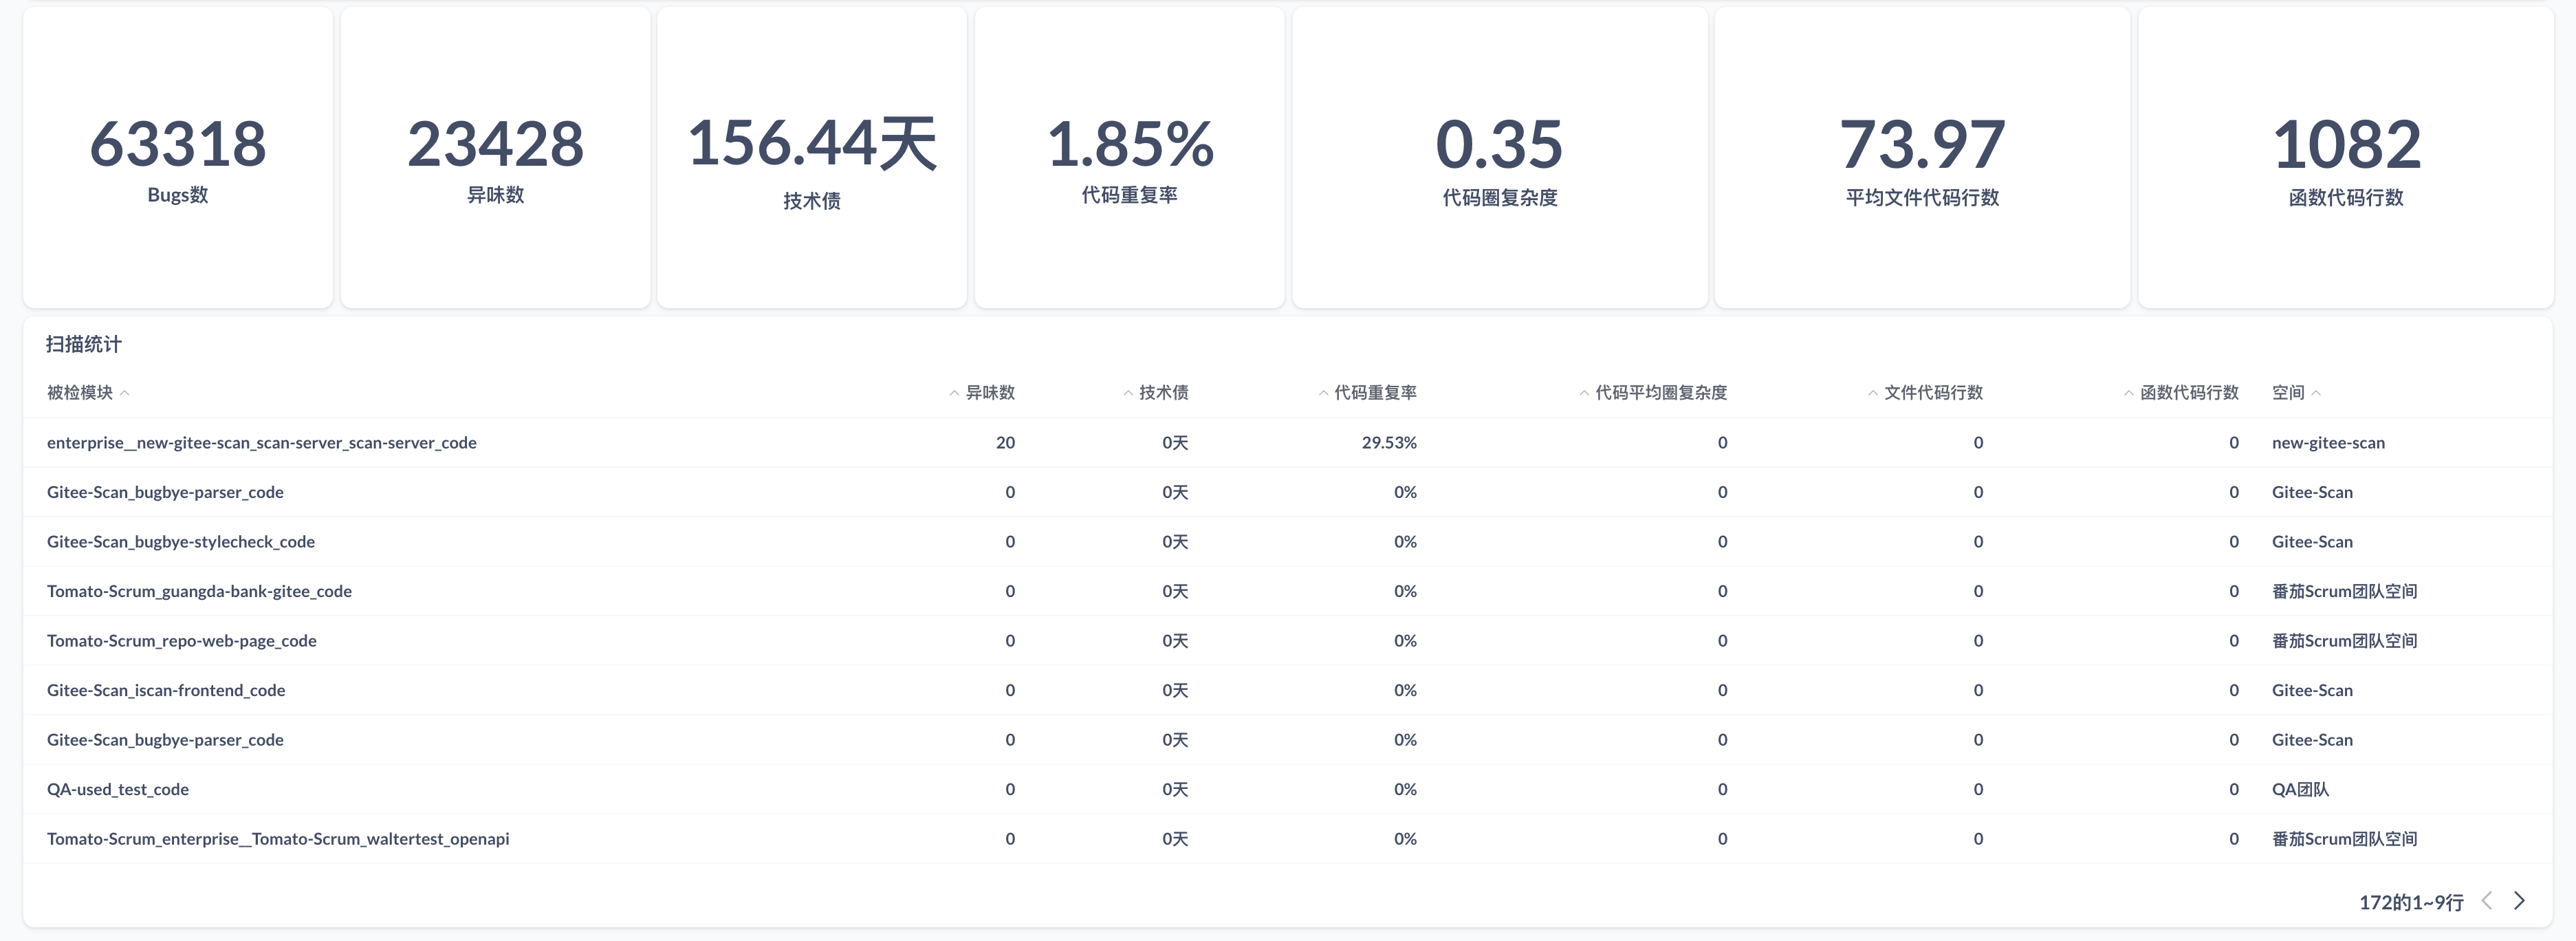Click the sort chevron next to 代码重复率

tap(1323, 392)
